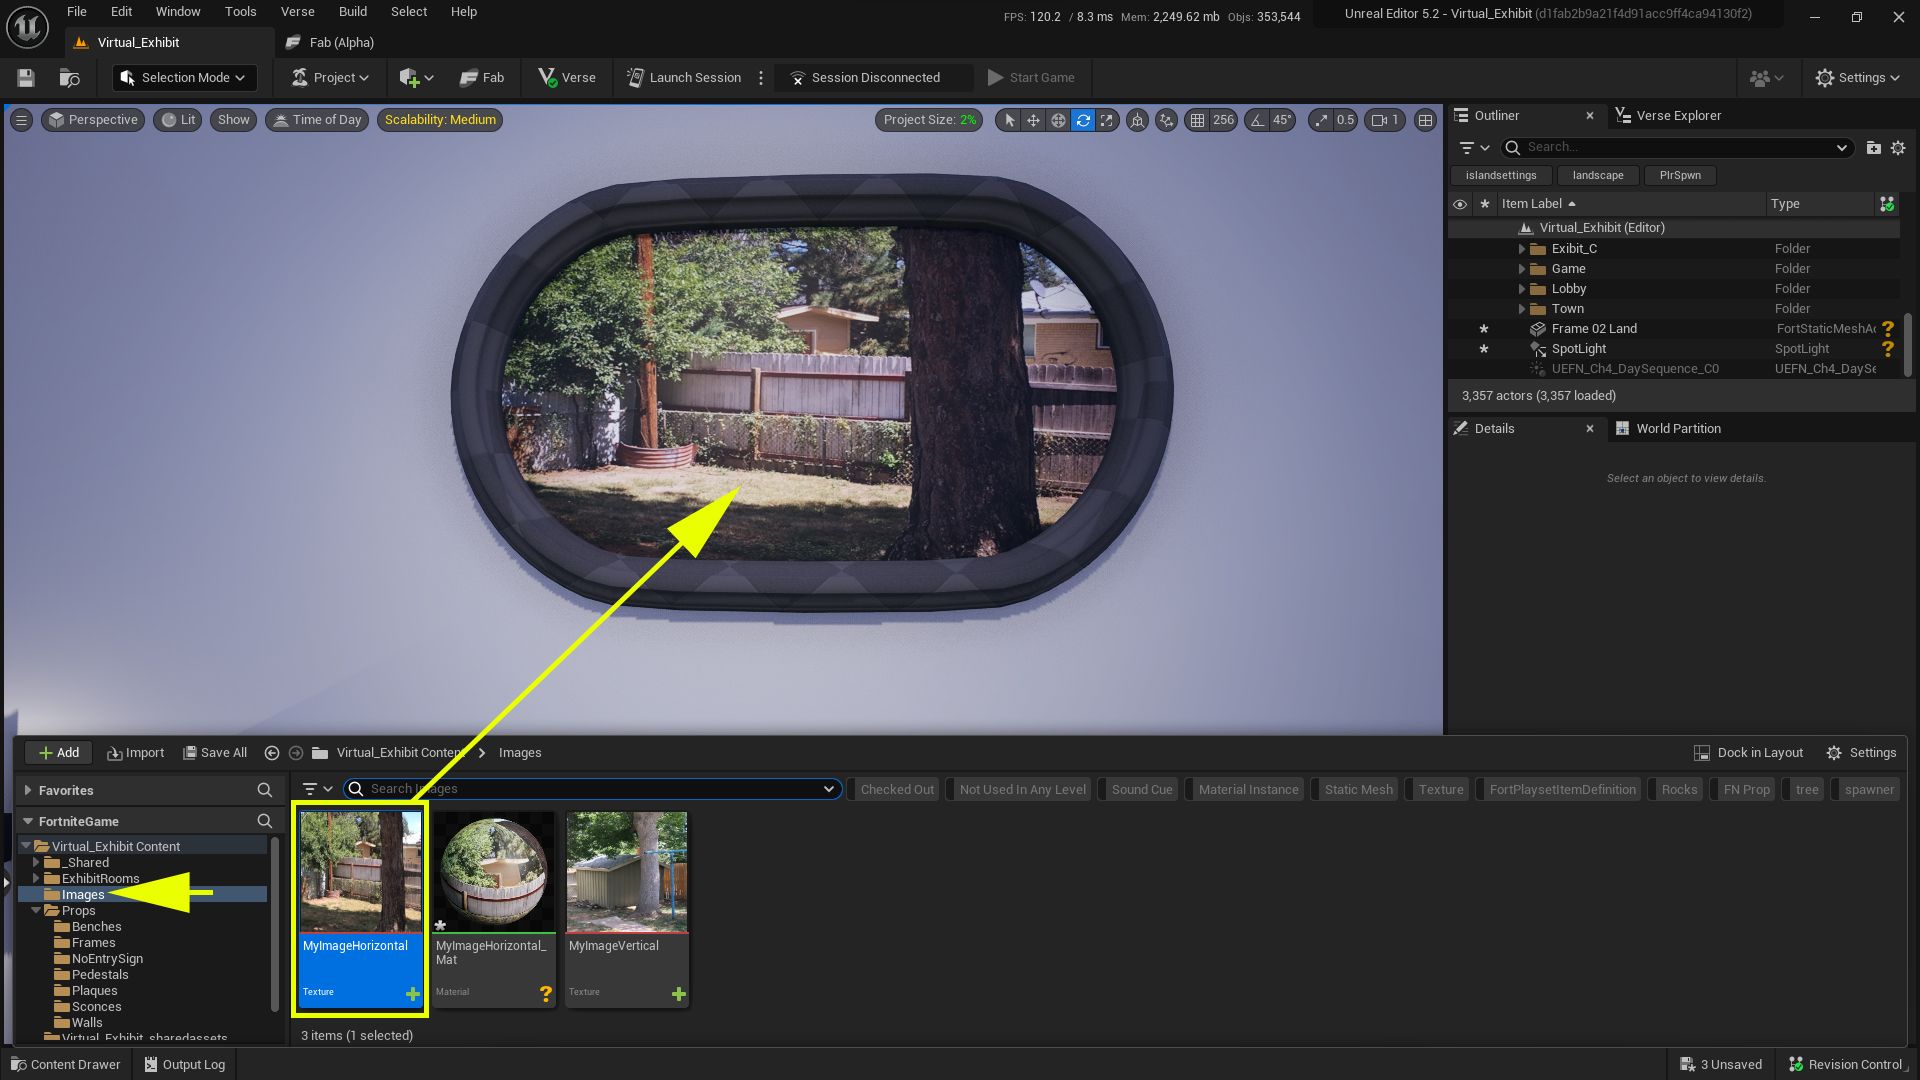Screen dimensions: 1920x1080
Task: Click the Outliner search field
Action: (x=1676, y=148)
